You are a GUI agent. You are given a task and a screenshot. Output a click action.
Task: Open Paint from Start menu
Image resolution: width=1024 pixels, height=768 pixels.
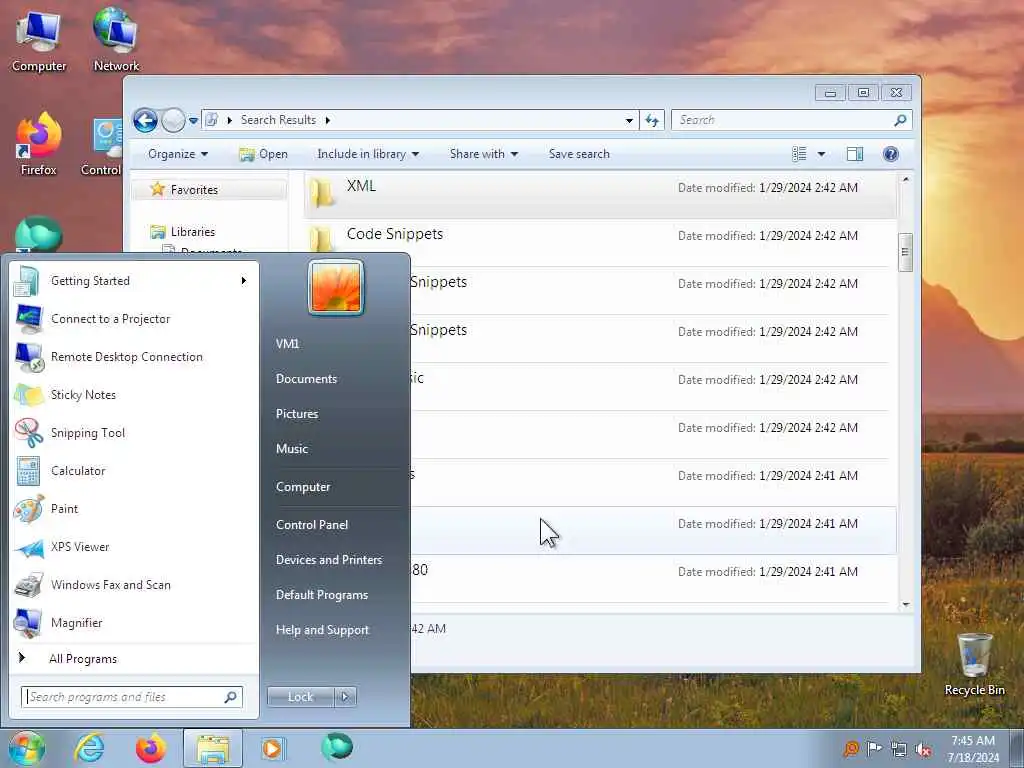(x=134, y=509)
